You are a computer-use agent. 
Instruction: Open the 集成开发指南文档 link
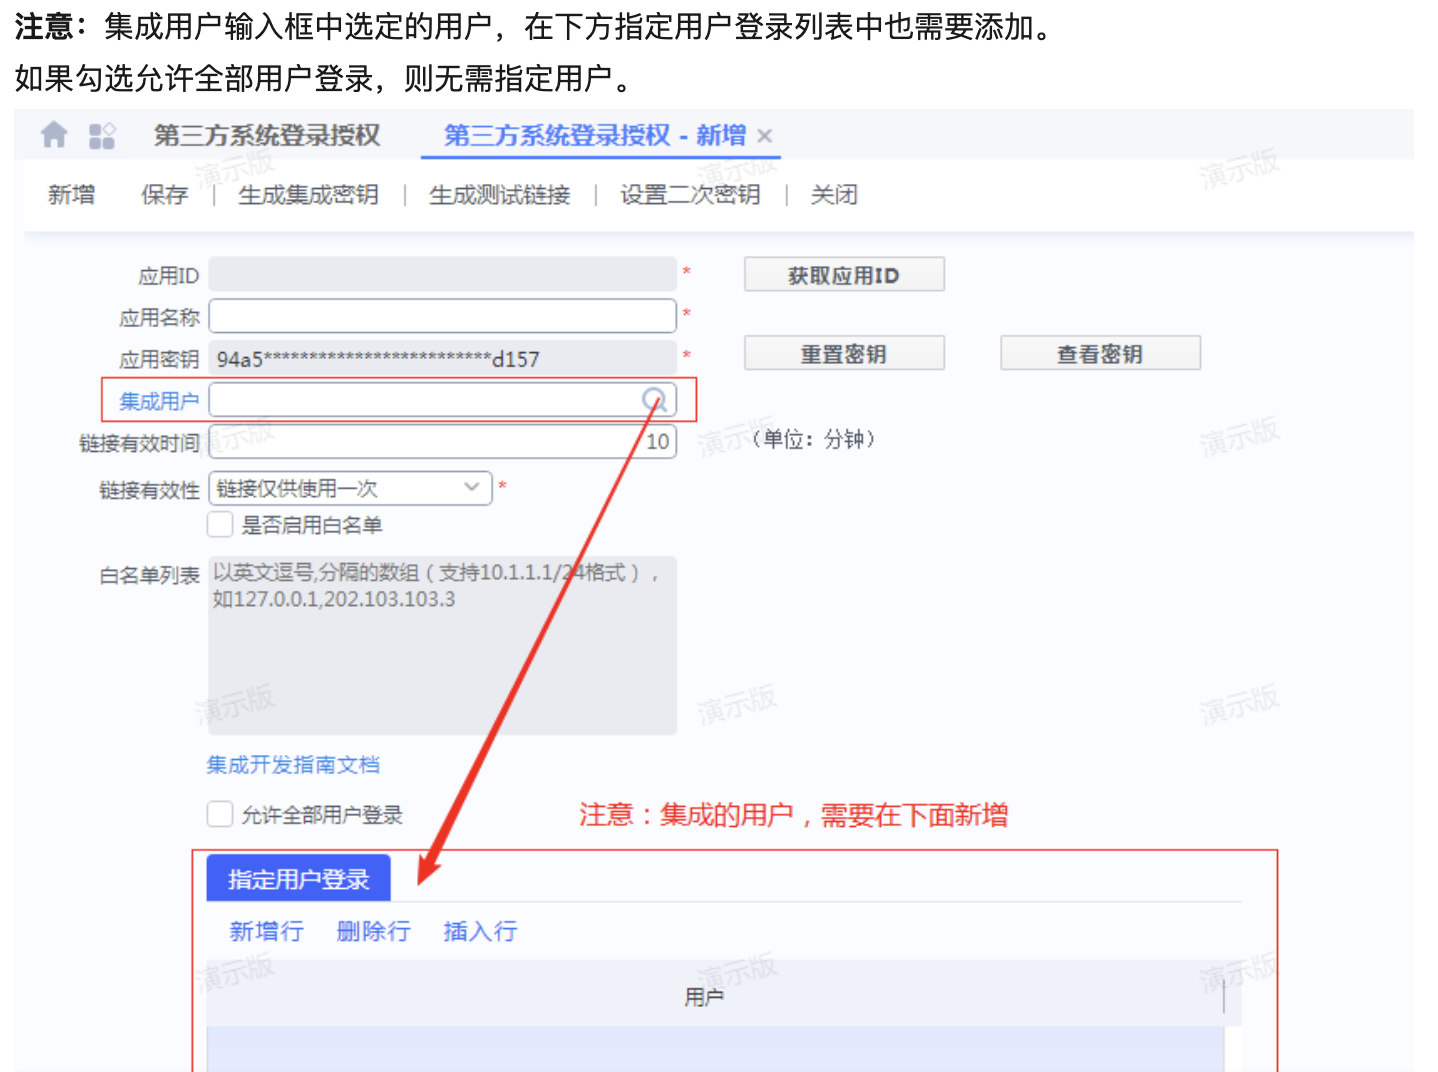point(292,764)
